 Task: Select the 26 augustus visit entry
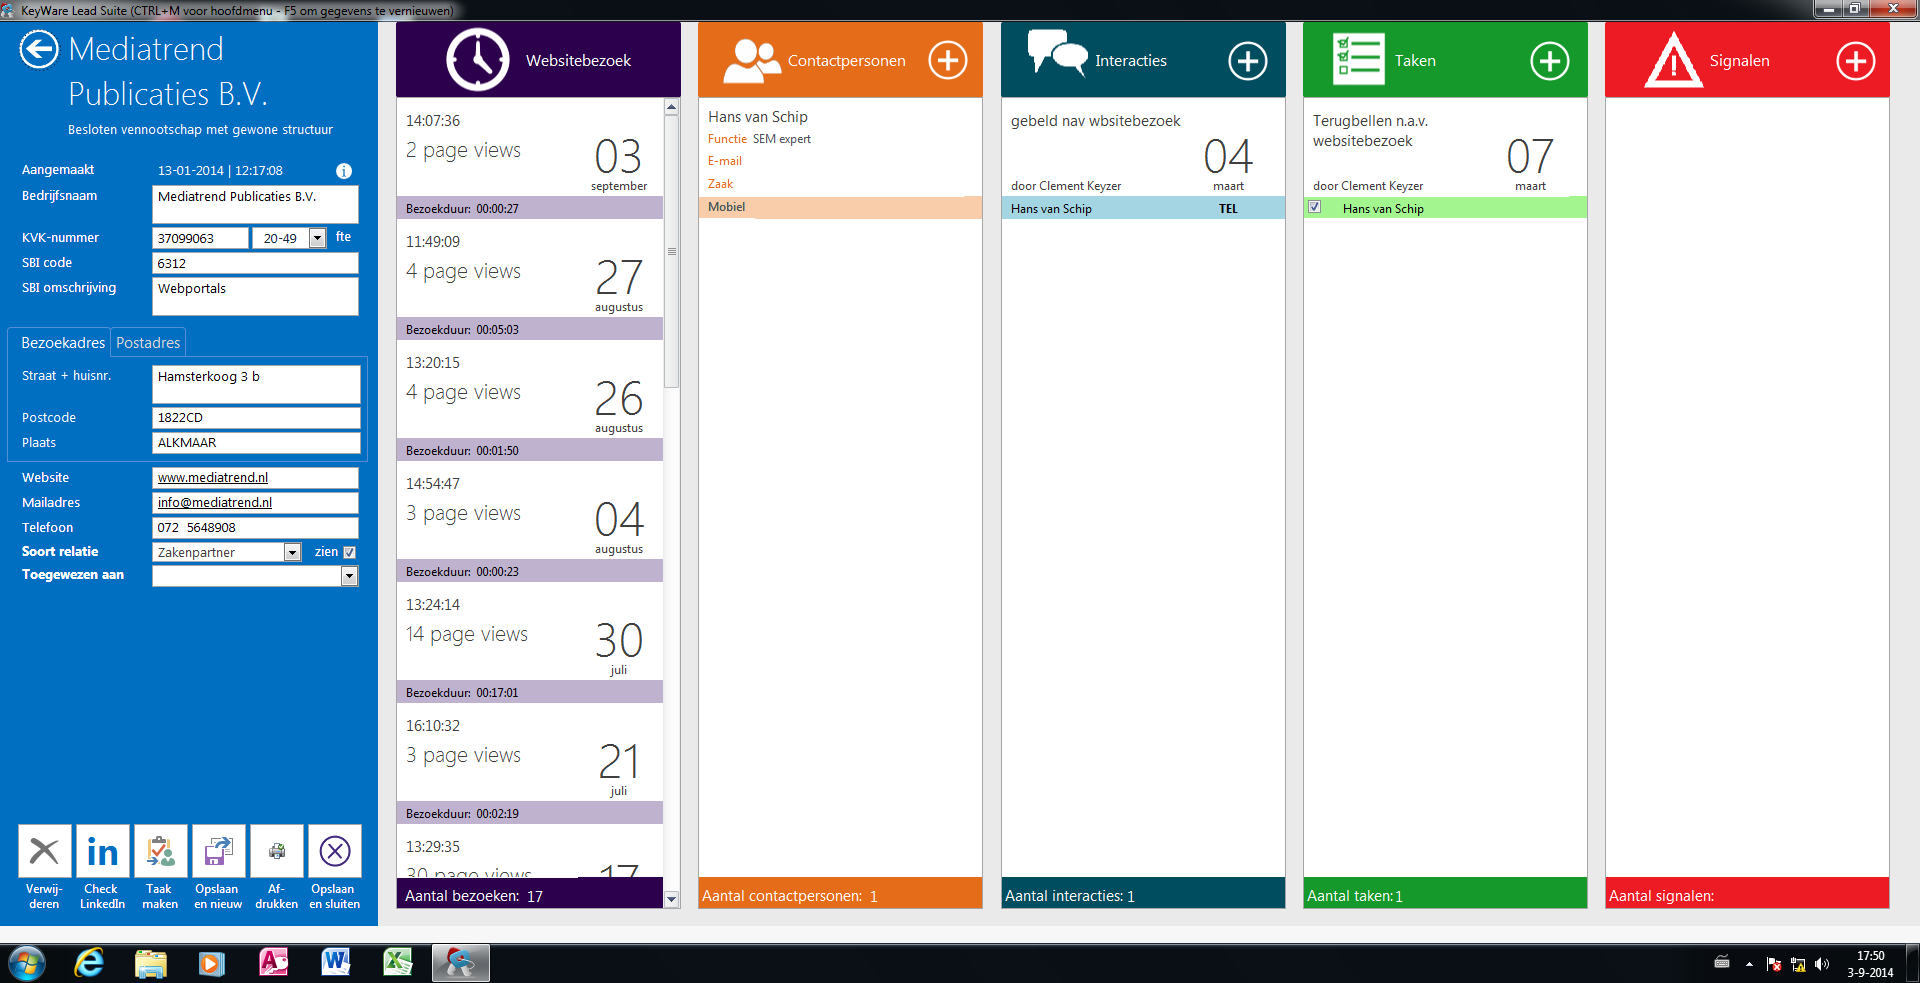tap(530, 400)
